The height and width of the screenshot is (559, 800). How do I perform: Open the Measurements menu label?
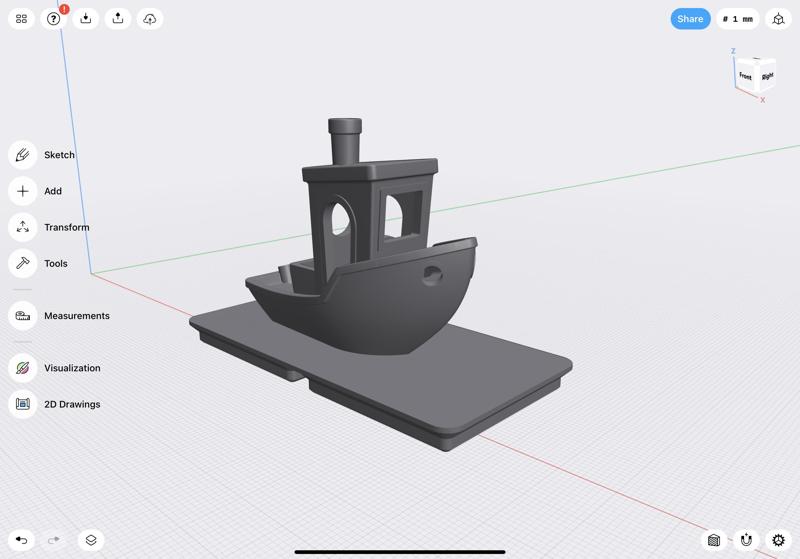pyautogui.click(x=77, y=316)
